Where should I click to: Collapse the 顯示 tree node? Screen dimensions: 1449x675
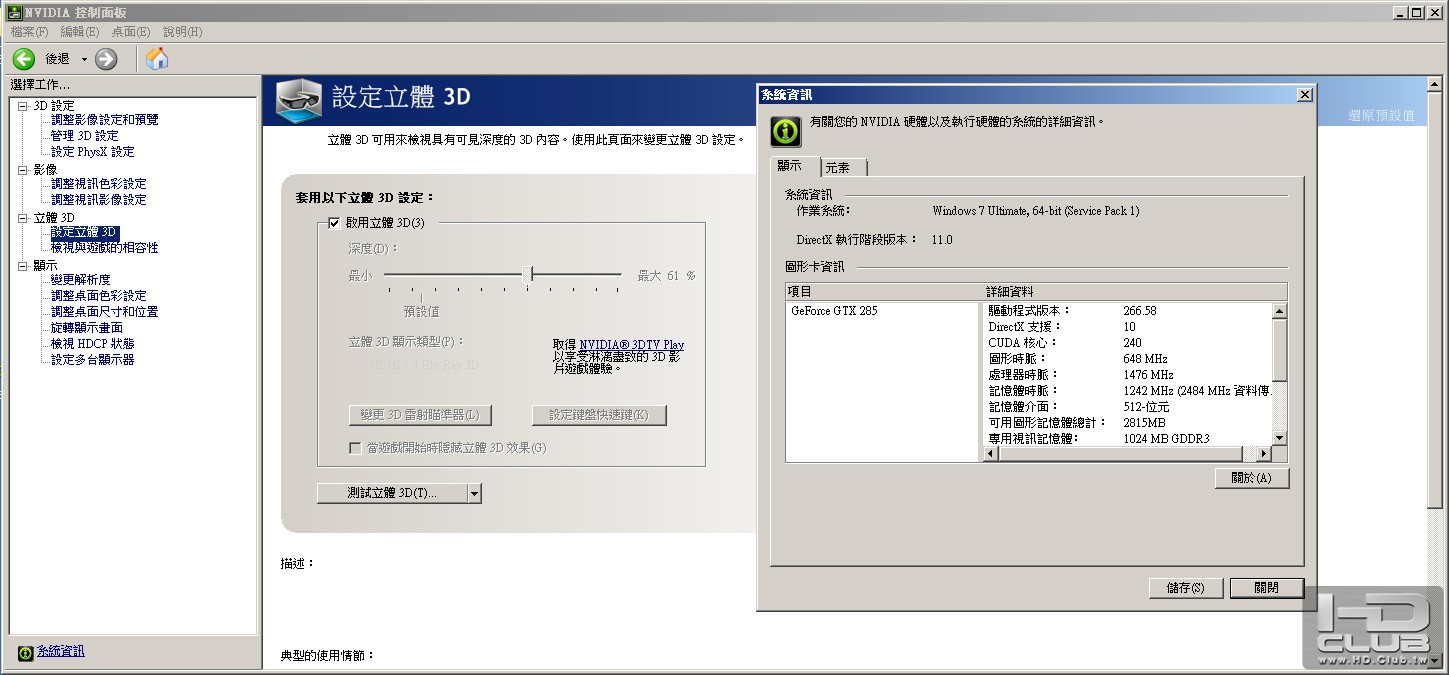(23, 266)
